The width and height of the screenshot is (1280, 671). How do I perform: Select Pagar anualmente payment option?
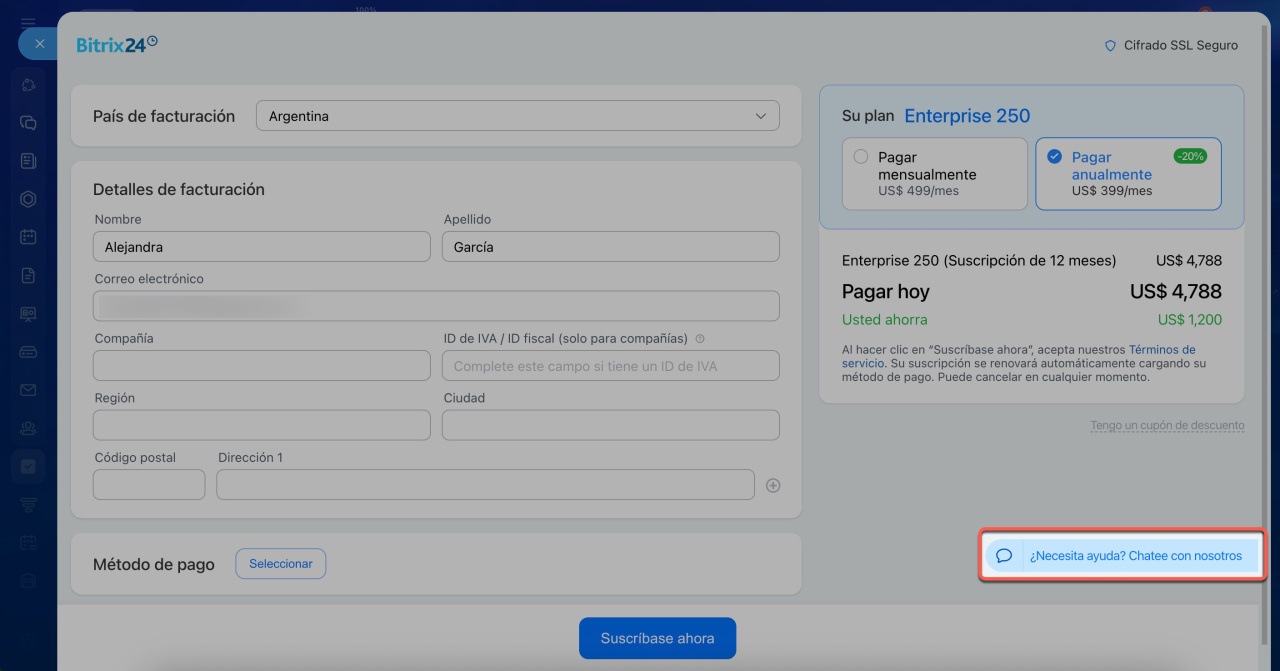click(1127, 174)
